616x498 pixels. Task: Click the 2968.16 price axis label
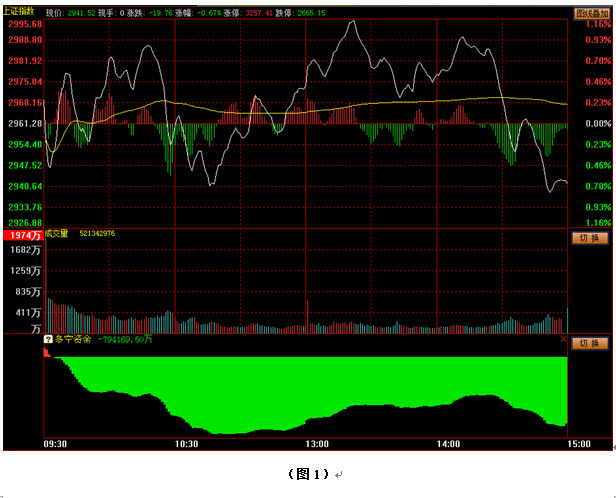25,103
